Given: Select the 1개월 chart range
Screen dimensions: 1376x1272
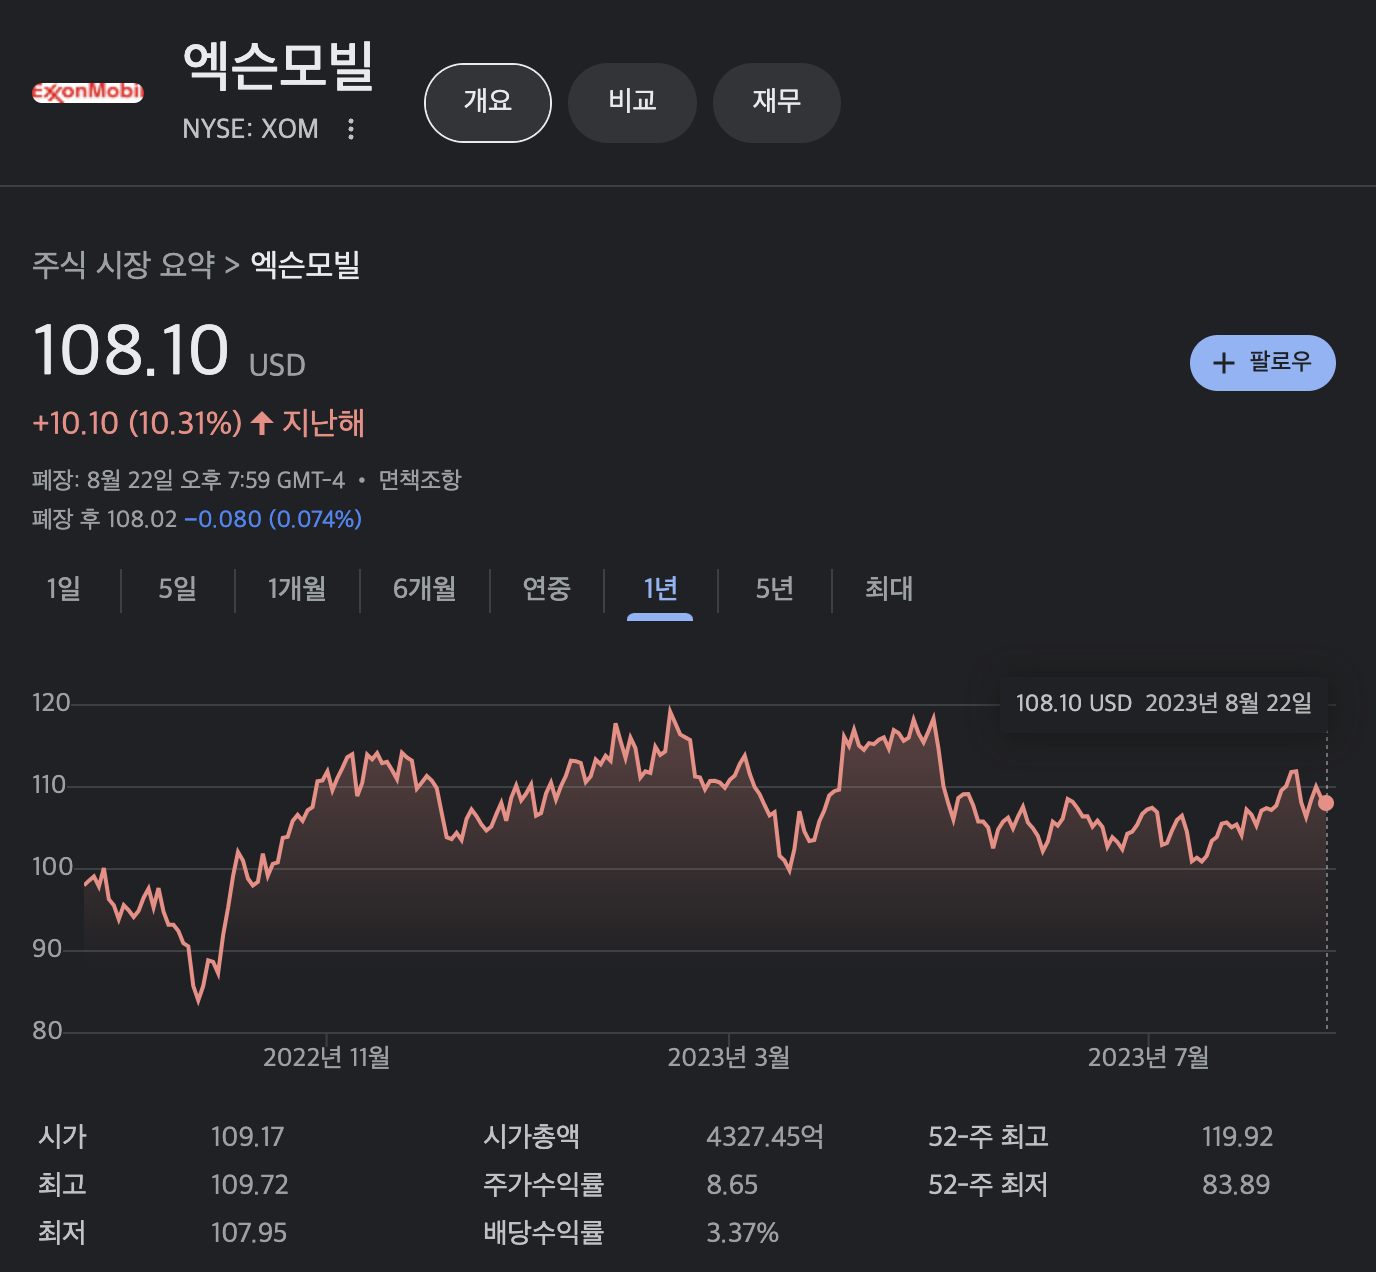Looking at the screenshot, I should coord(297,588).
